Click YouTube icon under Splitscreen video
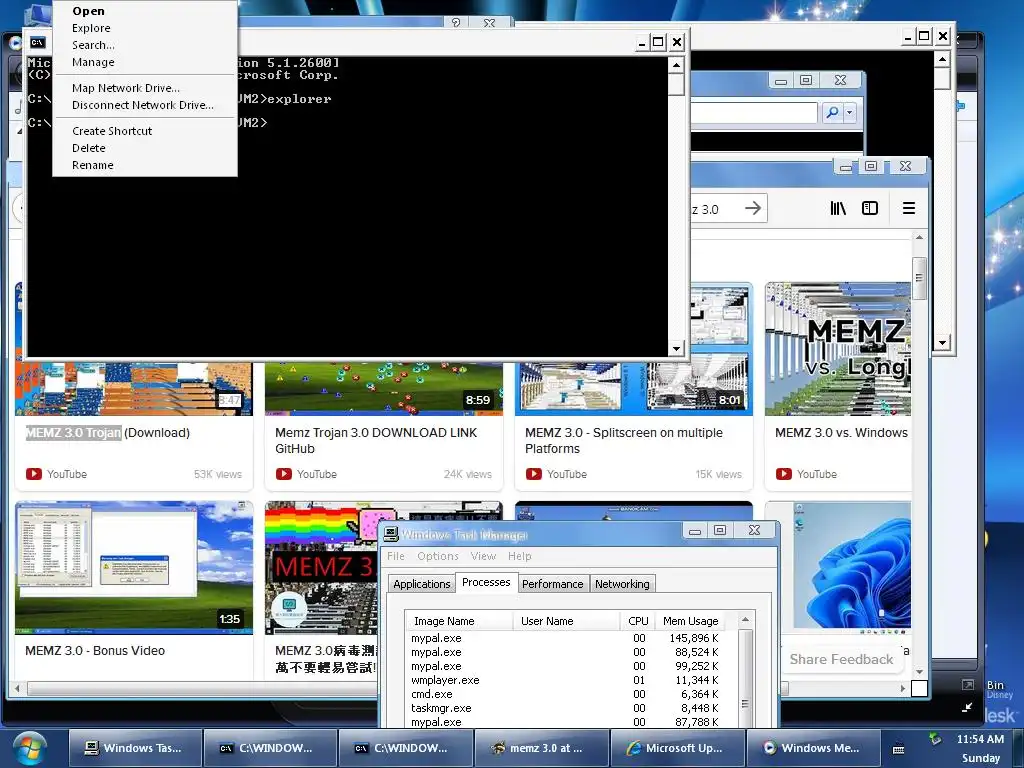Image resolution: width=1024 pixels, height=768 pixels. pos(534,474)
